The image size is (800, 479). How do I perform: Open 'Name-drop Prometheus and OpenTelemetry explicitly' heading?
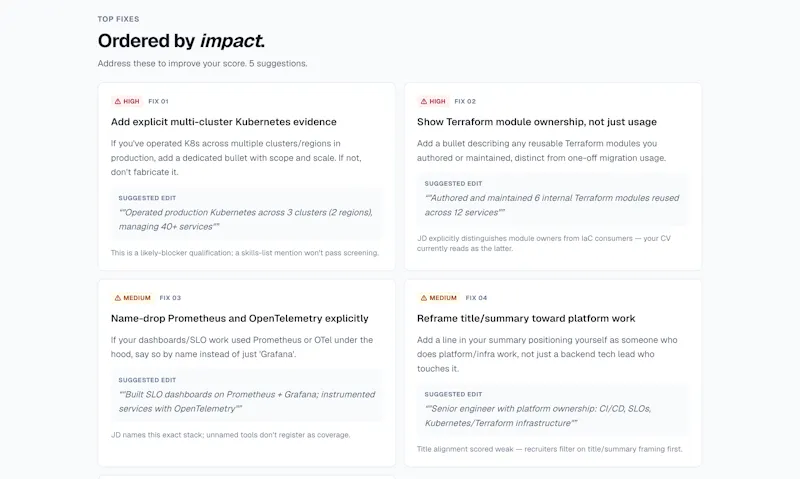pyautogui.click(x=239, y=318)
